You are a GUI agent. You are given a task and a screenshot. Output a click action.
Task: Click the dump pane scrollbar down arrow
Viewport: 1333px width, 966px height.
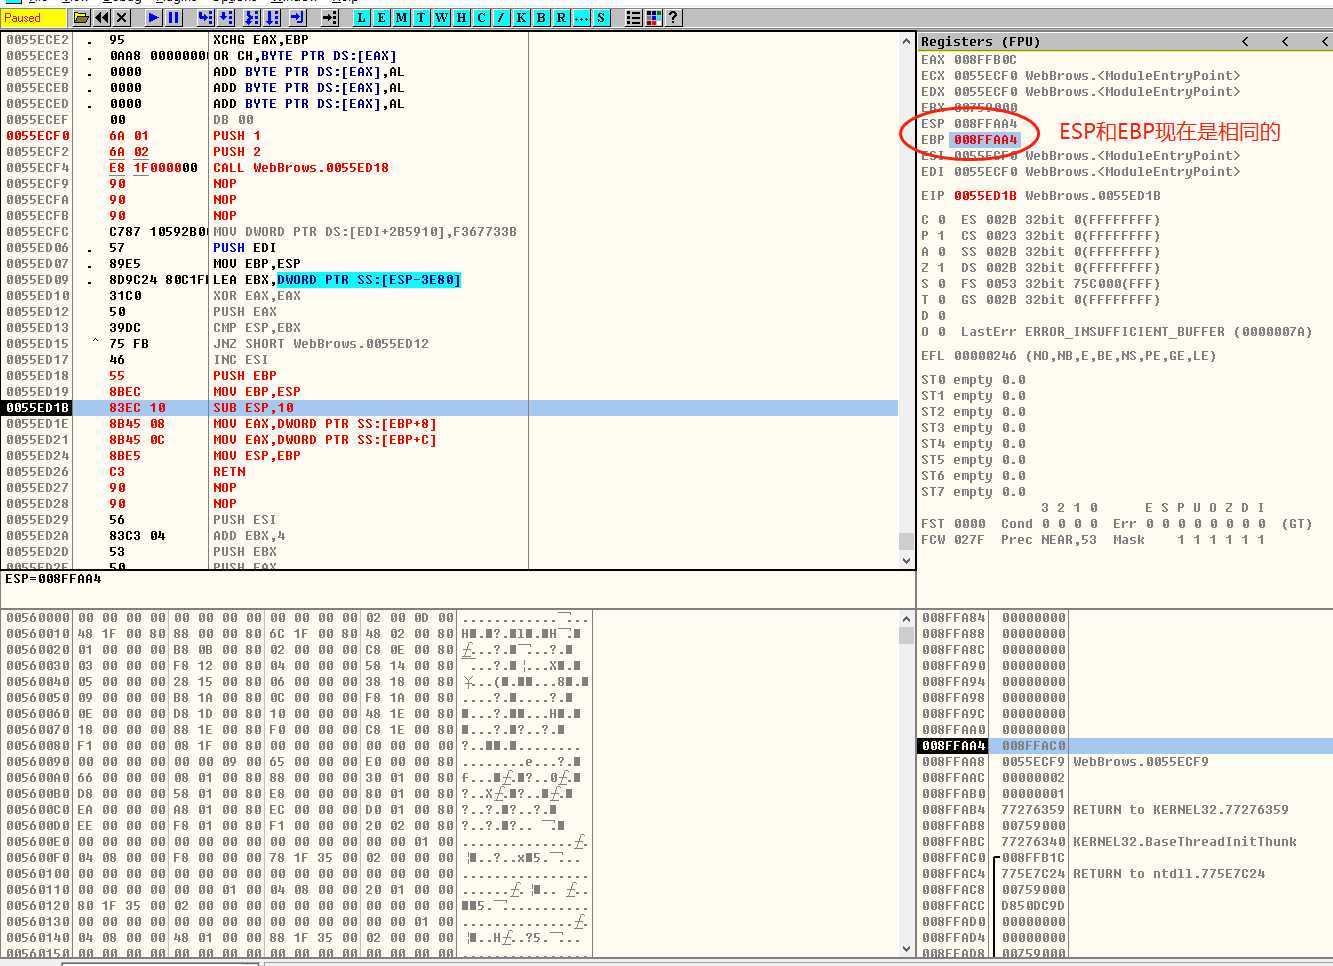point(906,948)
